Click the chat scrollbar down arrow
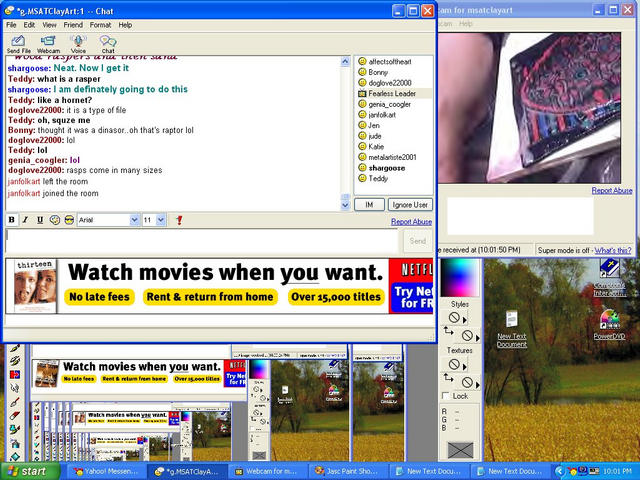The height and width of the screenshot is (480, 640). [x=345, y=205]
